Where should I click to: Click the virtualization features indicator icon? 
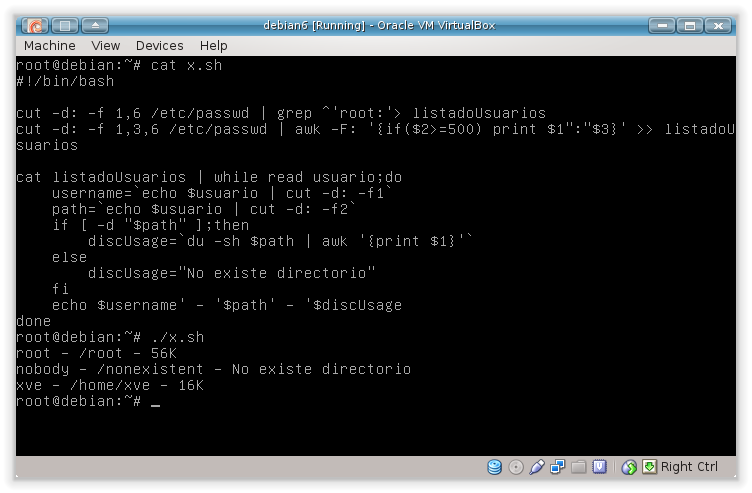pos(600,467)
